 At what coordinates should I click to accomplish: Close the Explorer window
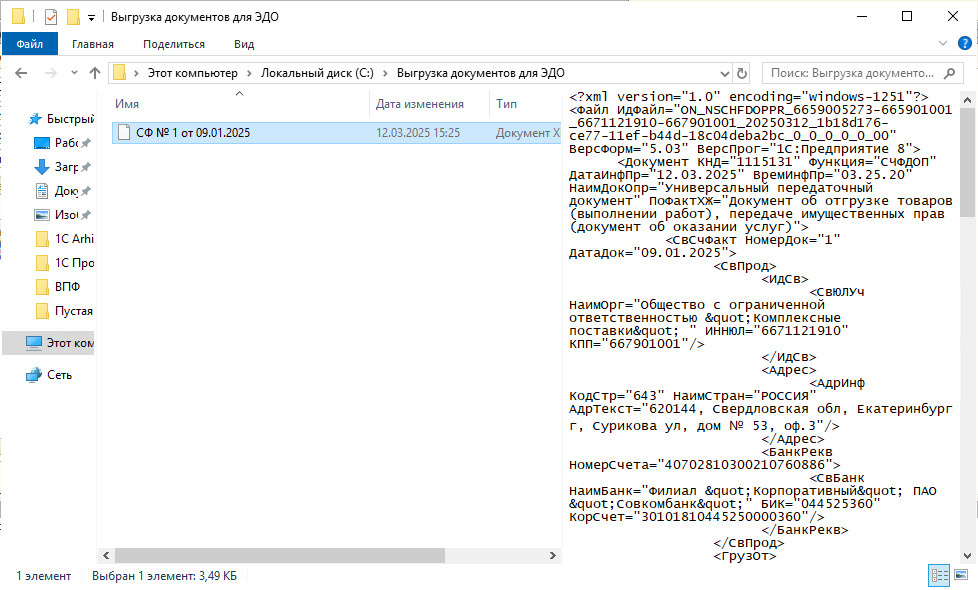tap(953, 16)
